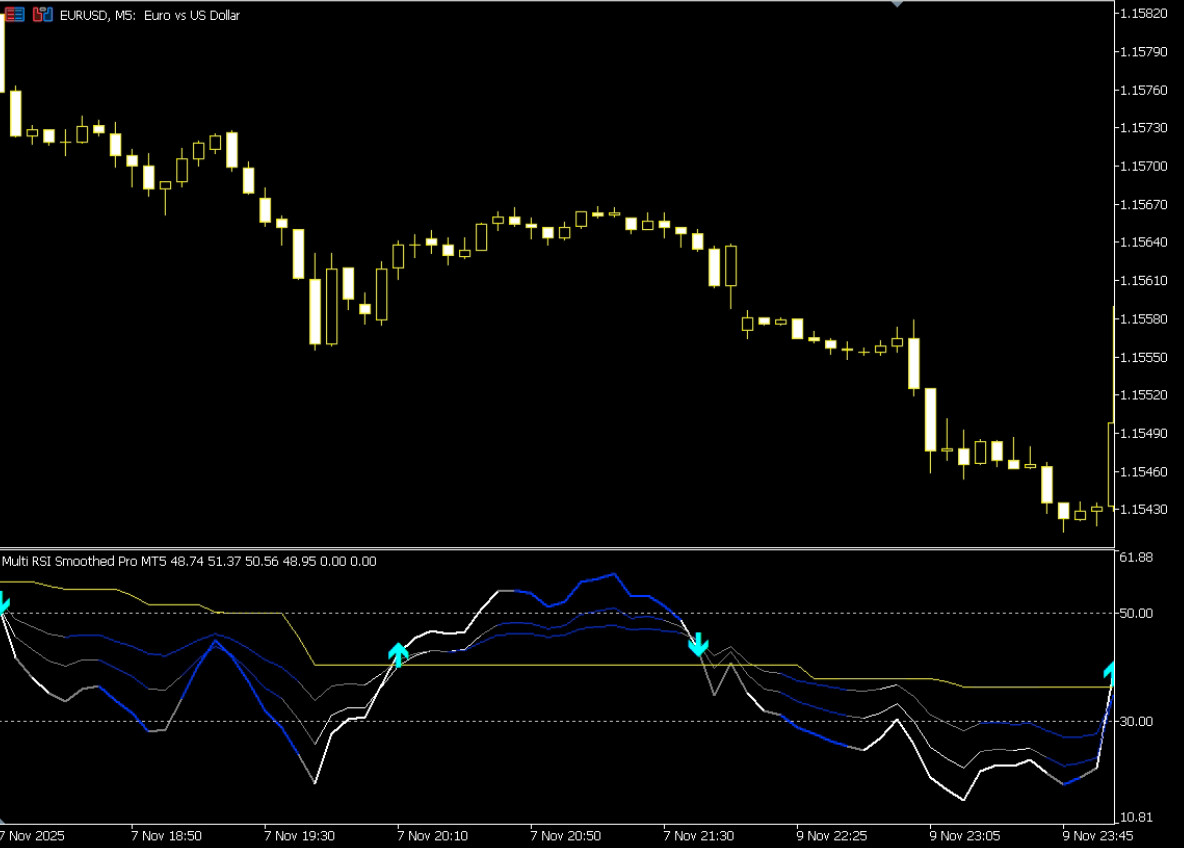Select price level 1.15460 on scale
This screenshot has height=848, width=1184.
tap(1144, 472)
